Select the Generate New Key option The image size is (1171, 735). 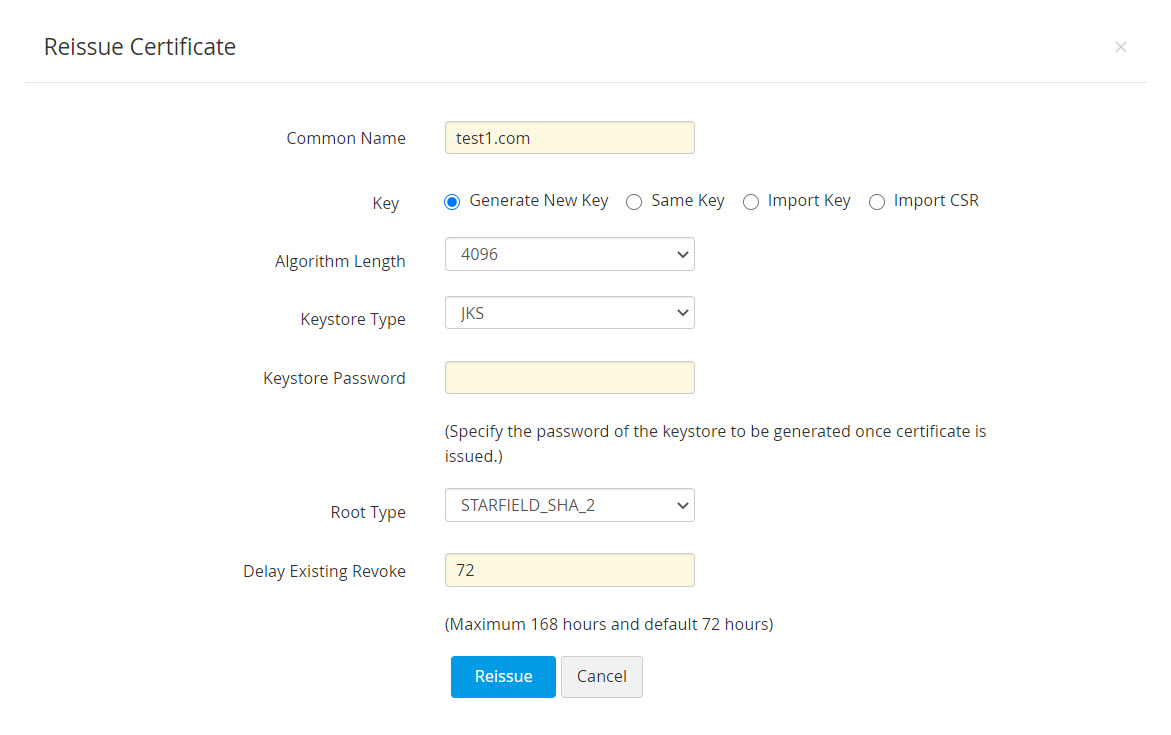pos(453,202)
